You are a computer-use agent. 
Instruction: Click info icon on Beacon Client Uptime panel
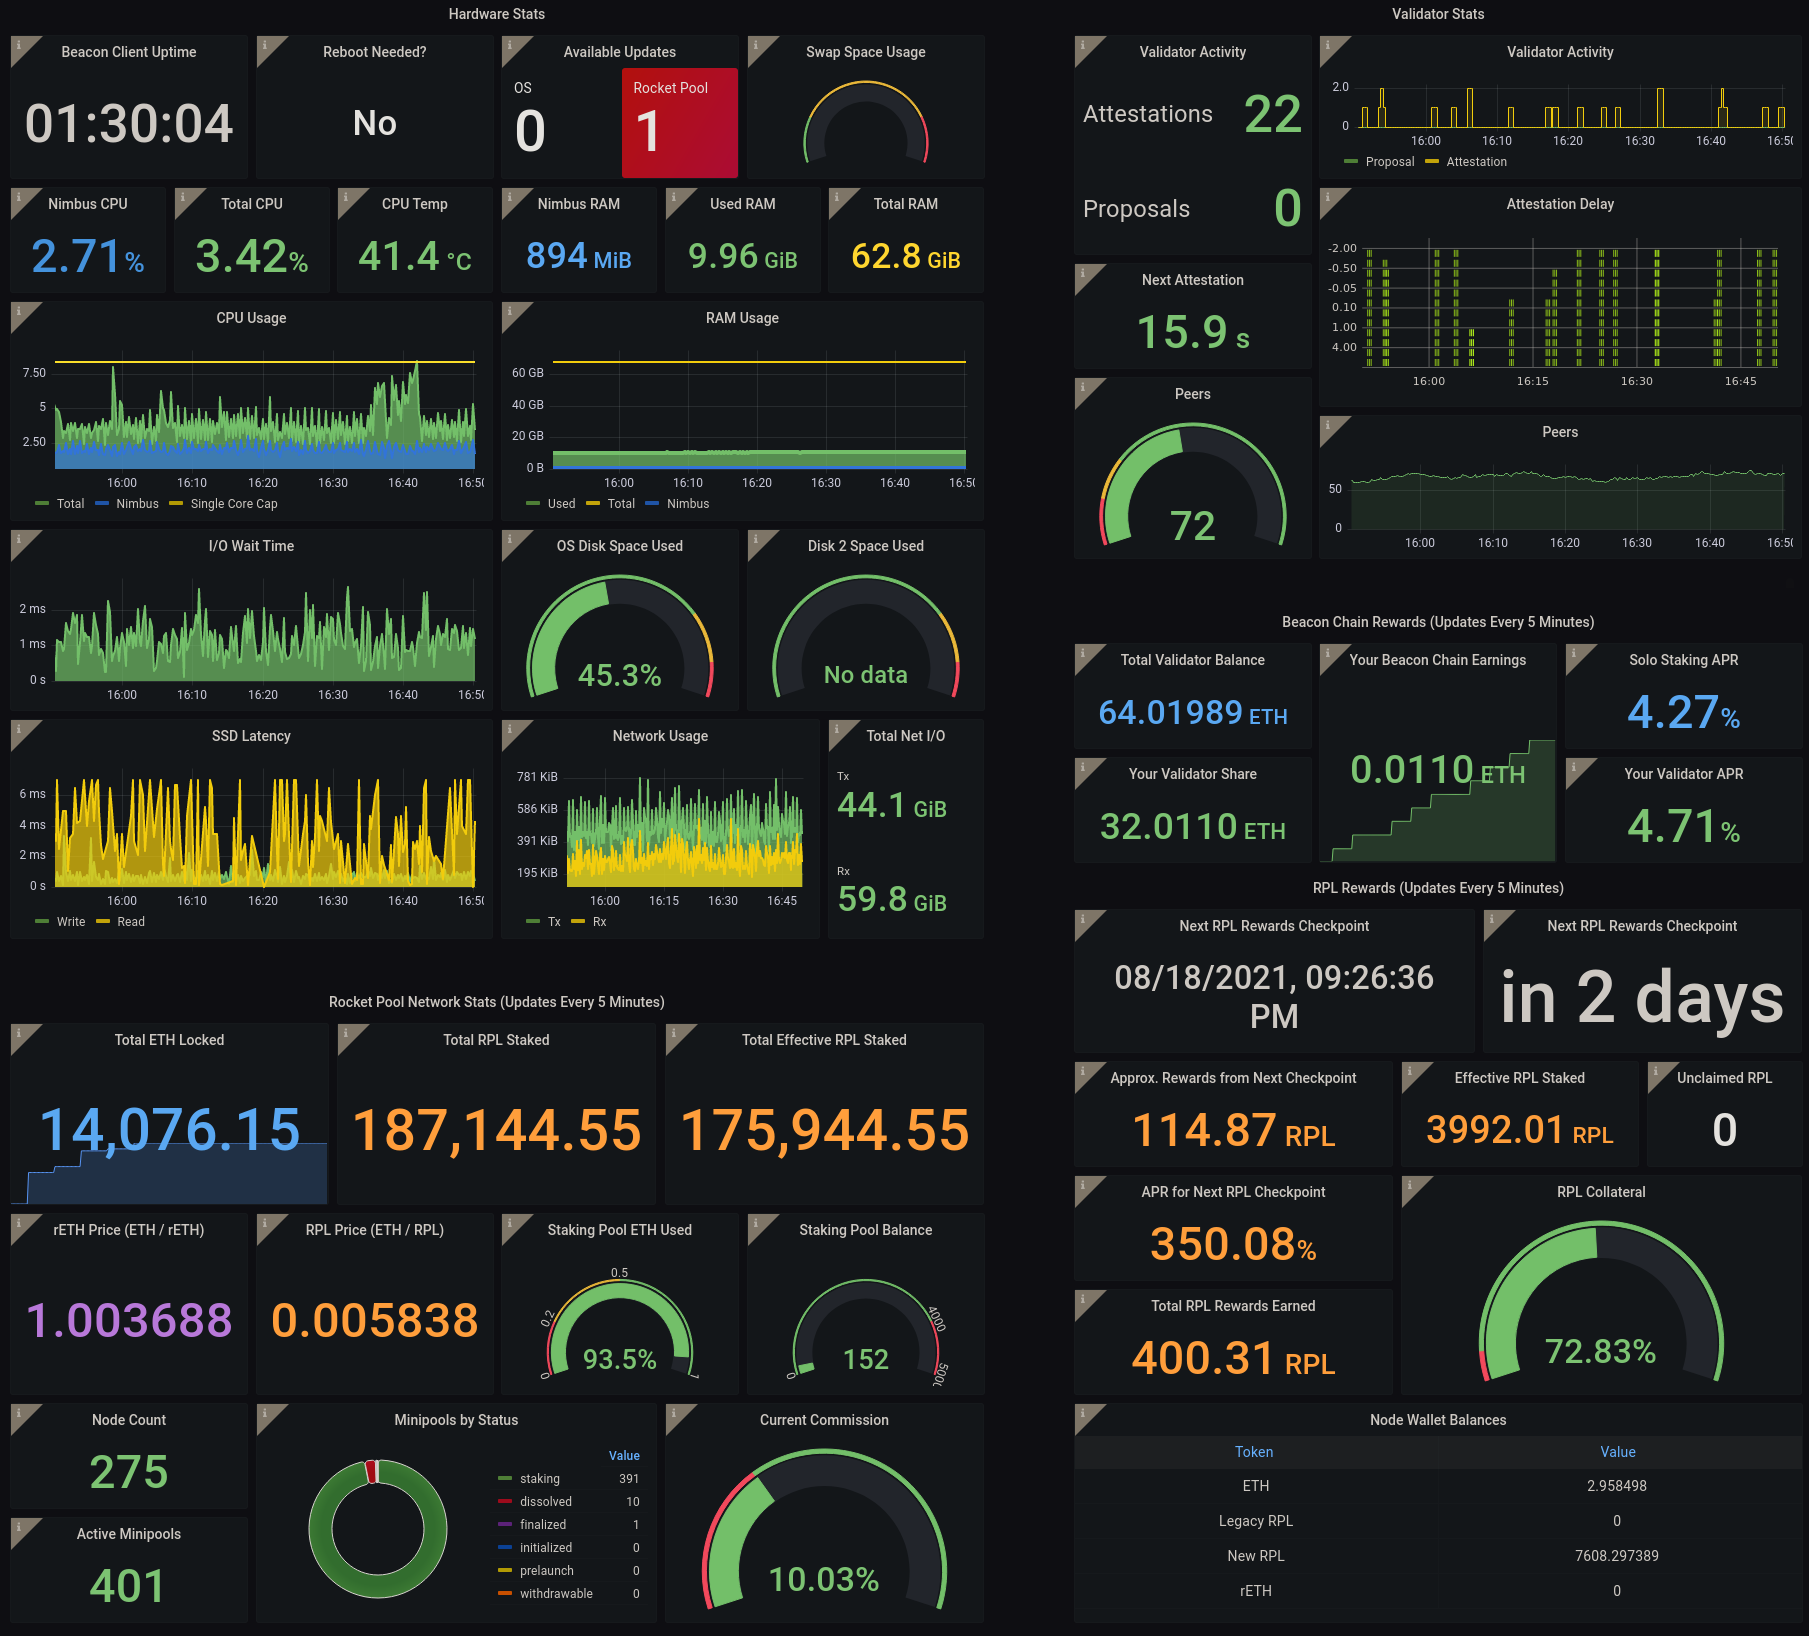(19, 45)
